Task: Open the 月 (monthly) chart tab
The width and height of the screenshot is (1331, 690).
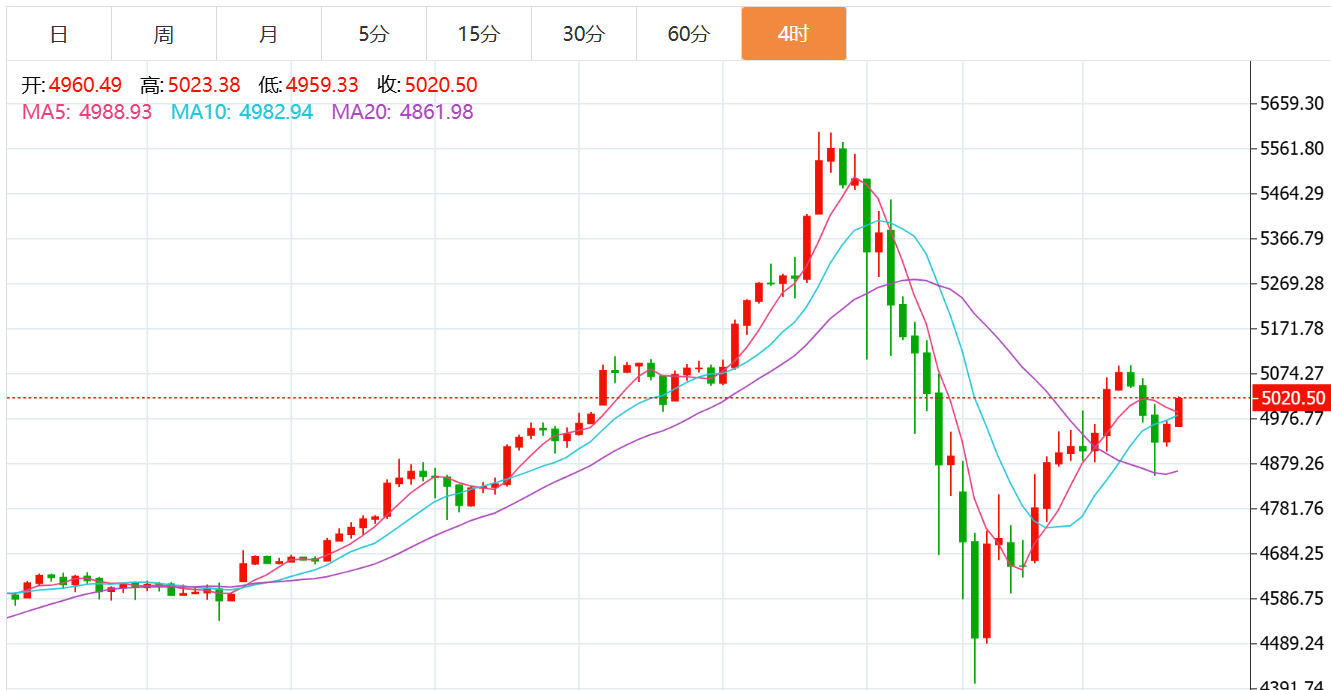Action: [268, 34]
